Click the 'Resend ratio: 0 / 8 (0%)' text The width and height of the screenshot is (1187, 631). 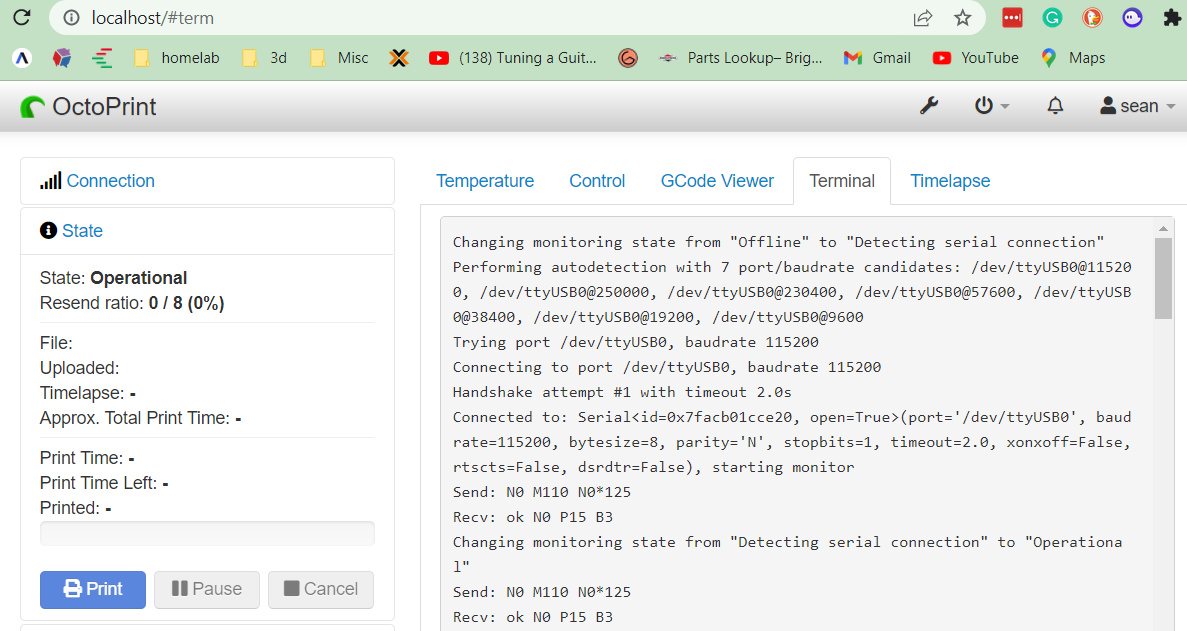tap(132, 303)
